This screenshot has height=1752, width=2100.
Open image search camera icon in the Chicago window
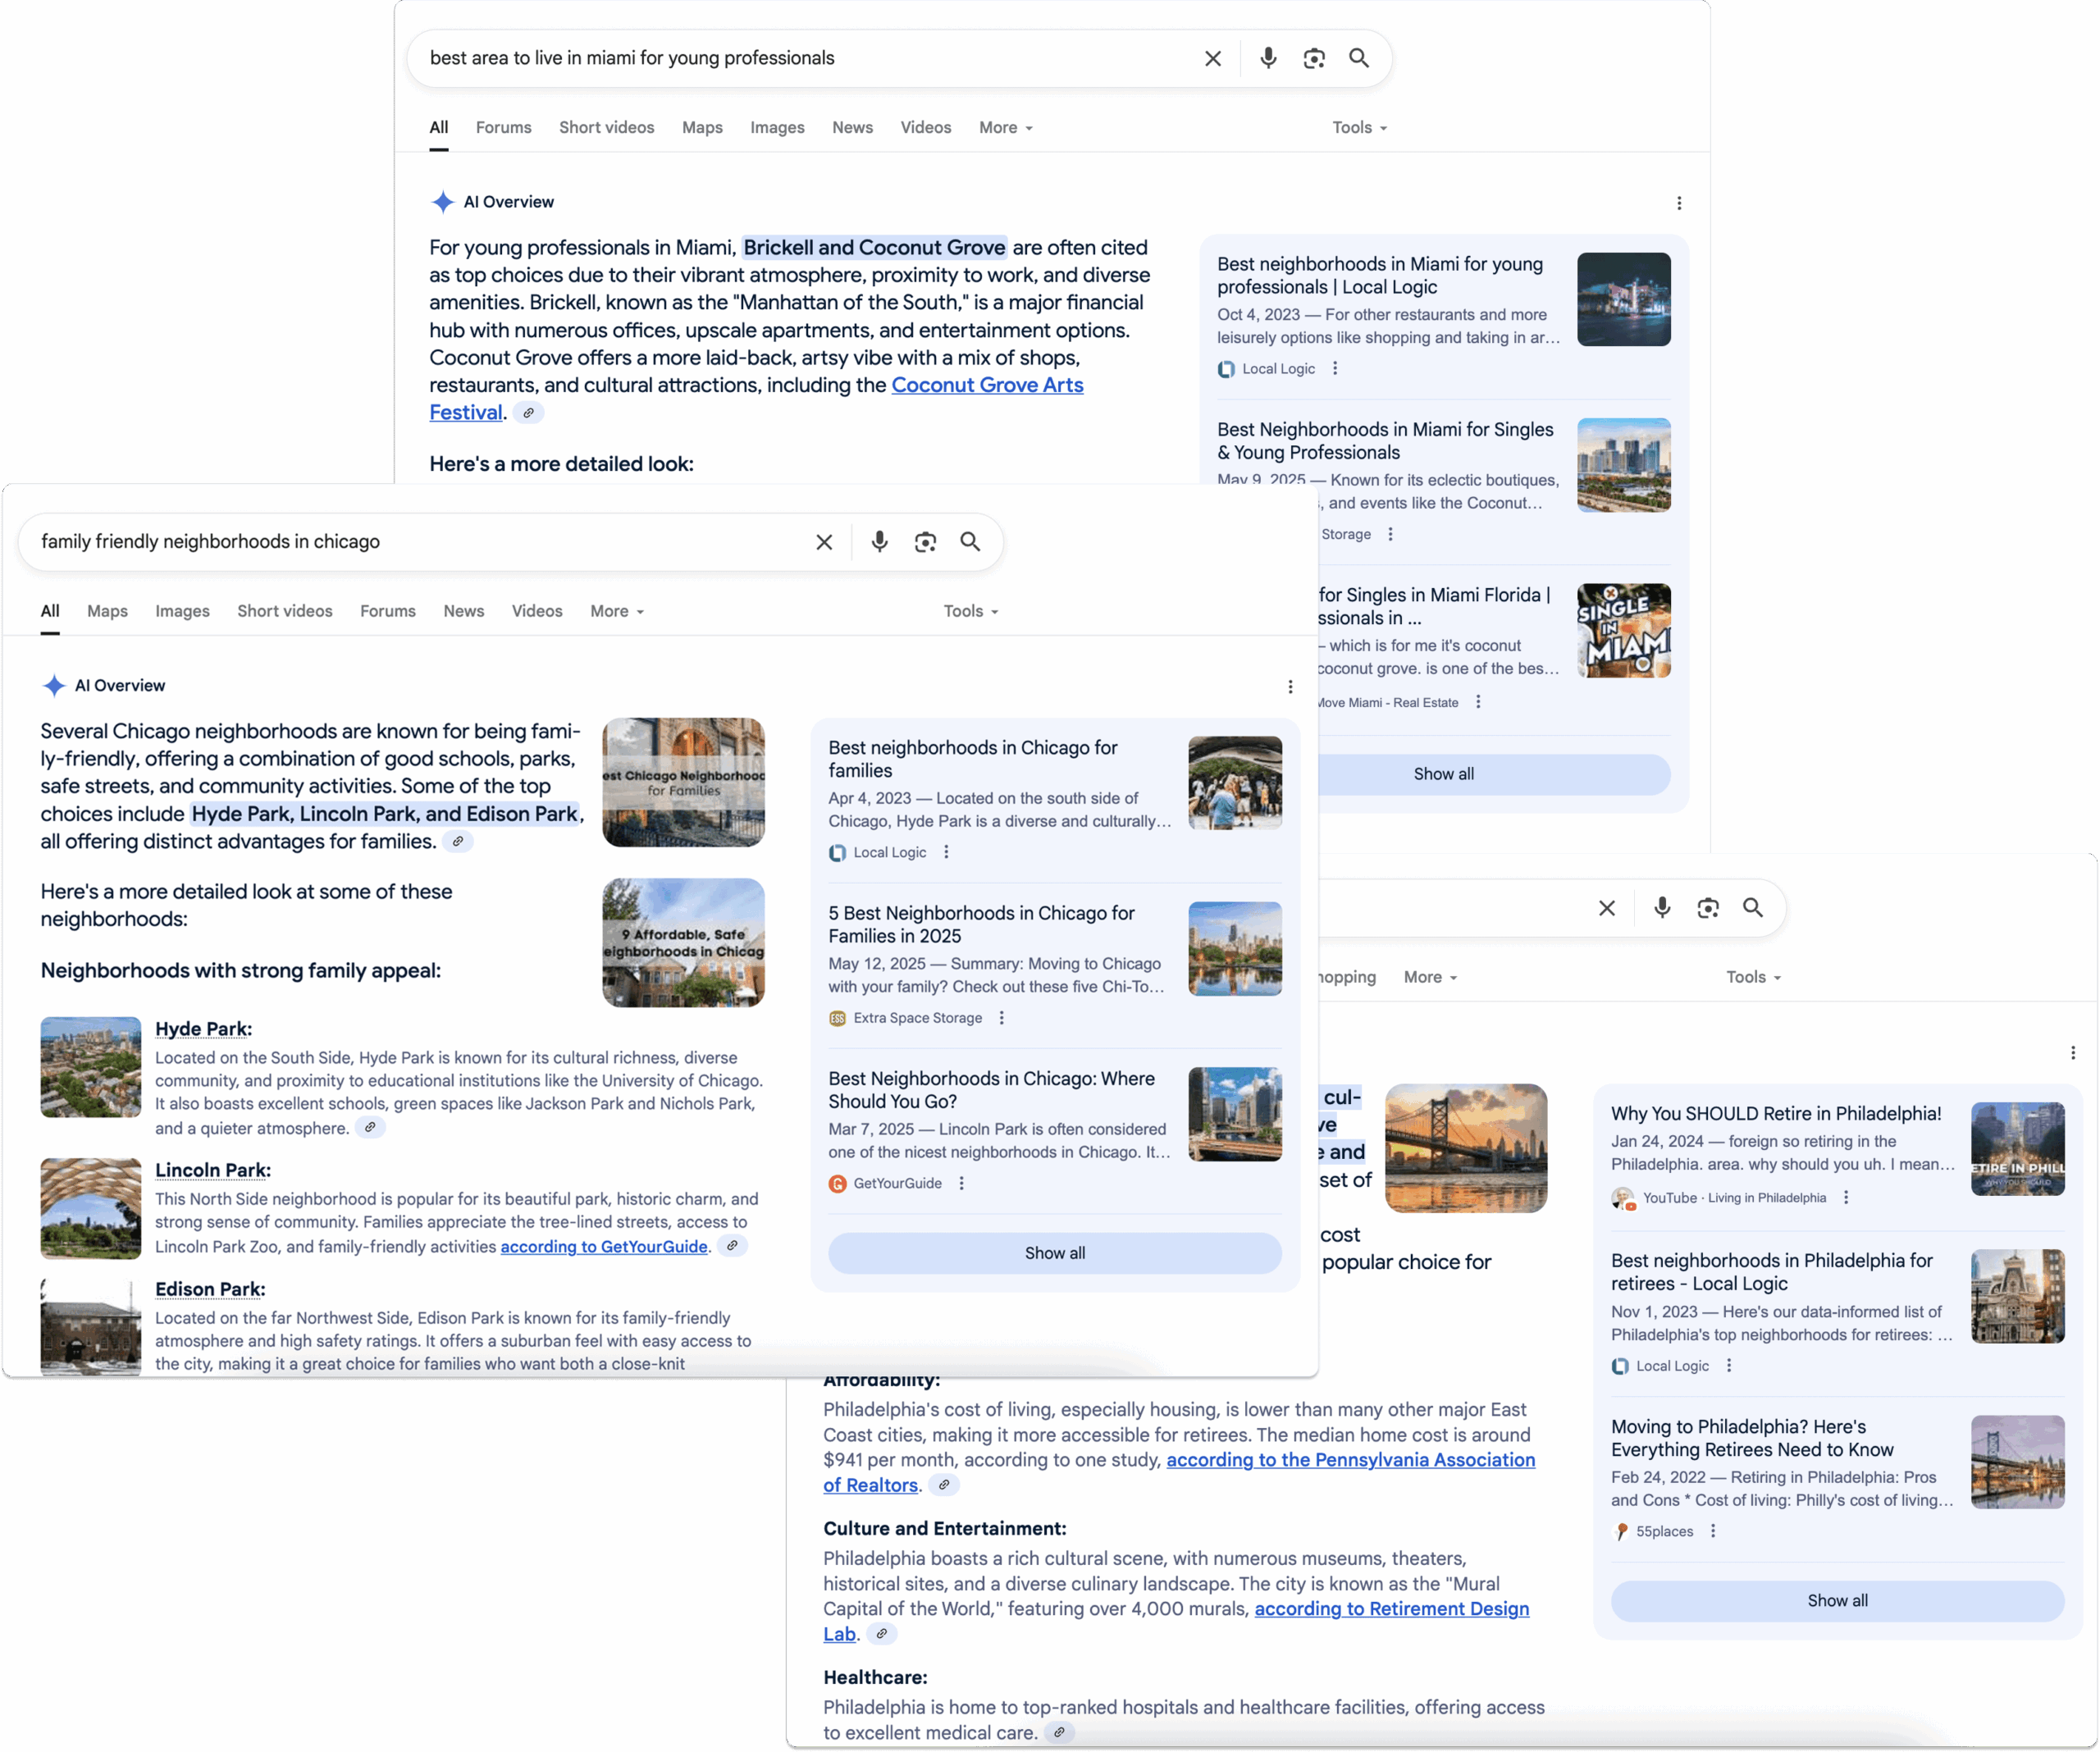pyautogui.click(x=925, y=541)
